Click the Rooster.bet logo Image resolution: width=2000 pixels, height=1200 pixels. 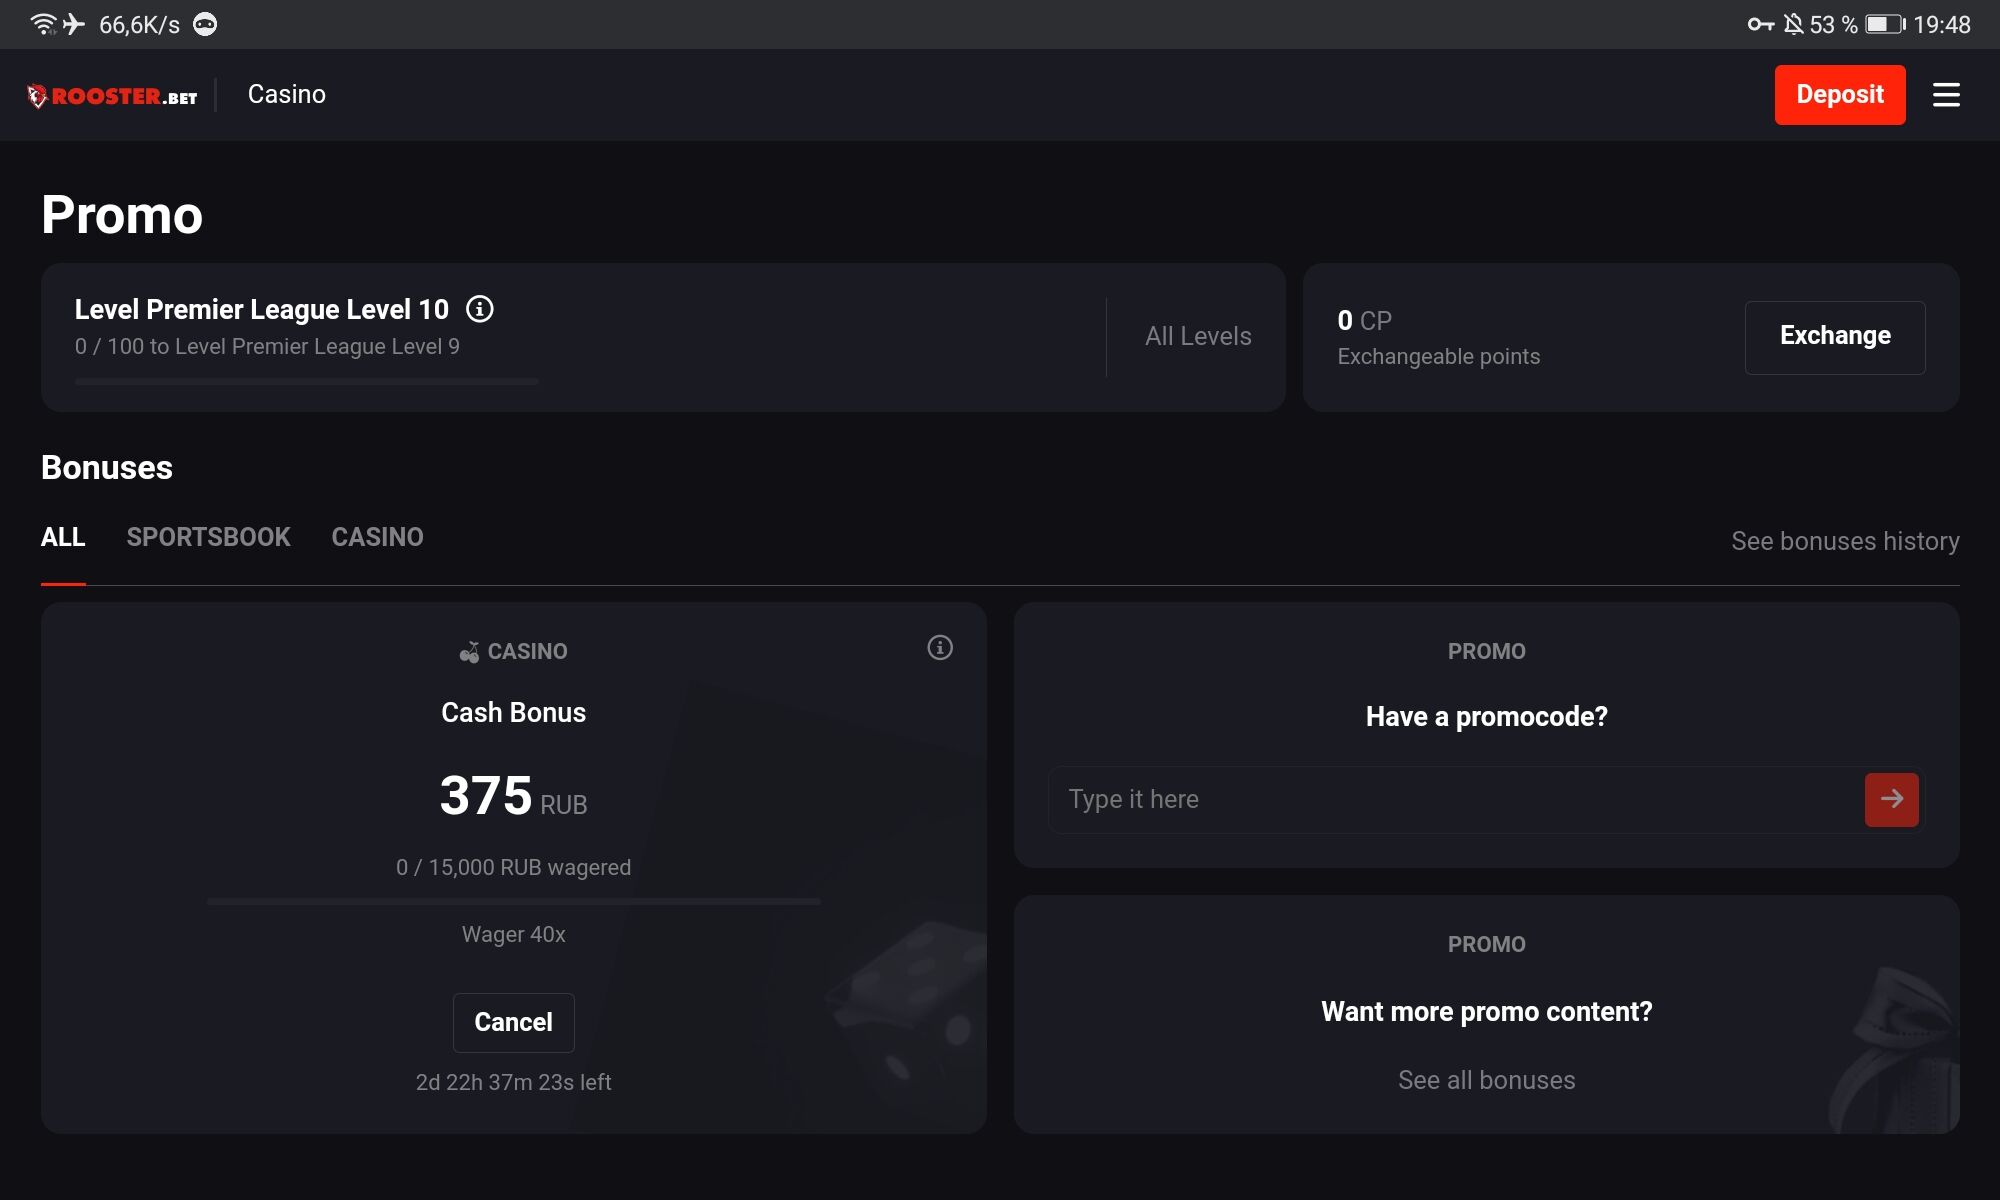(x=112, y=96)
